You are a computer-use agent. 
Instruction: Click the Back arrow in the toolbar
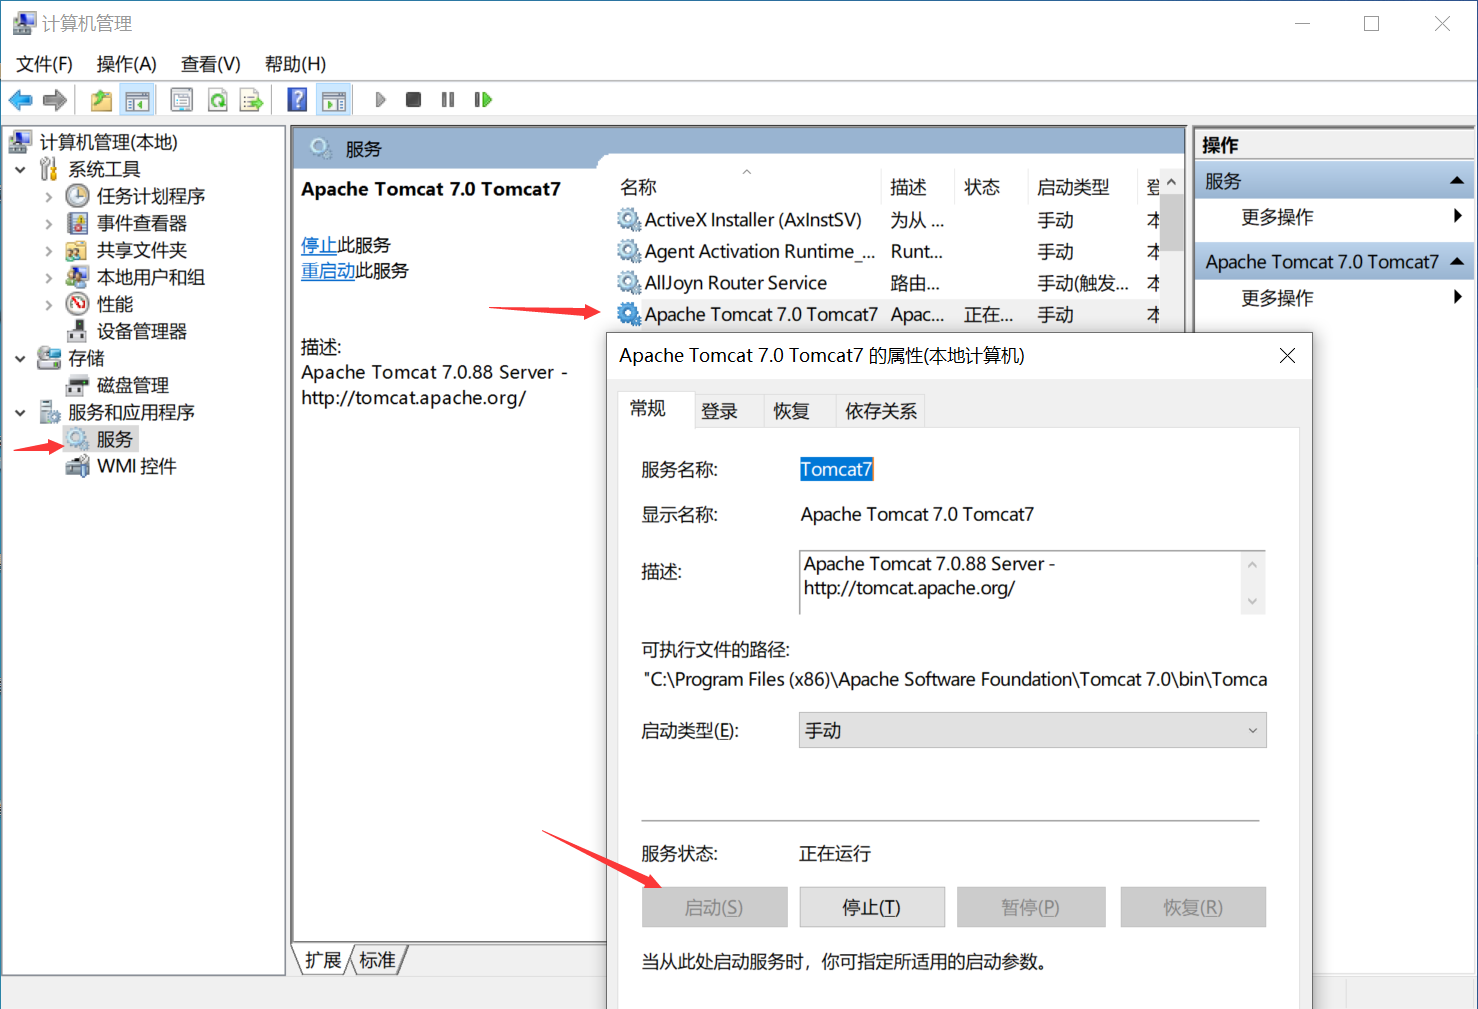21,100
